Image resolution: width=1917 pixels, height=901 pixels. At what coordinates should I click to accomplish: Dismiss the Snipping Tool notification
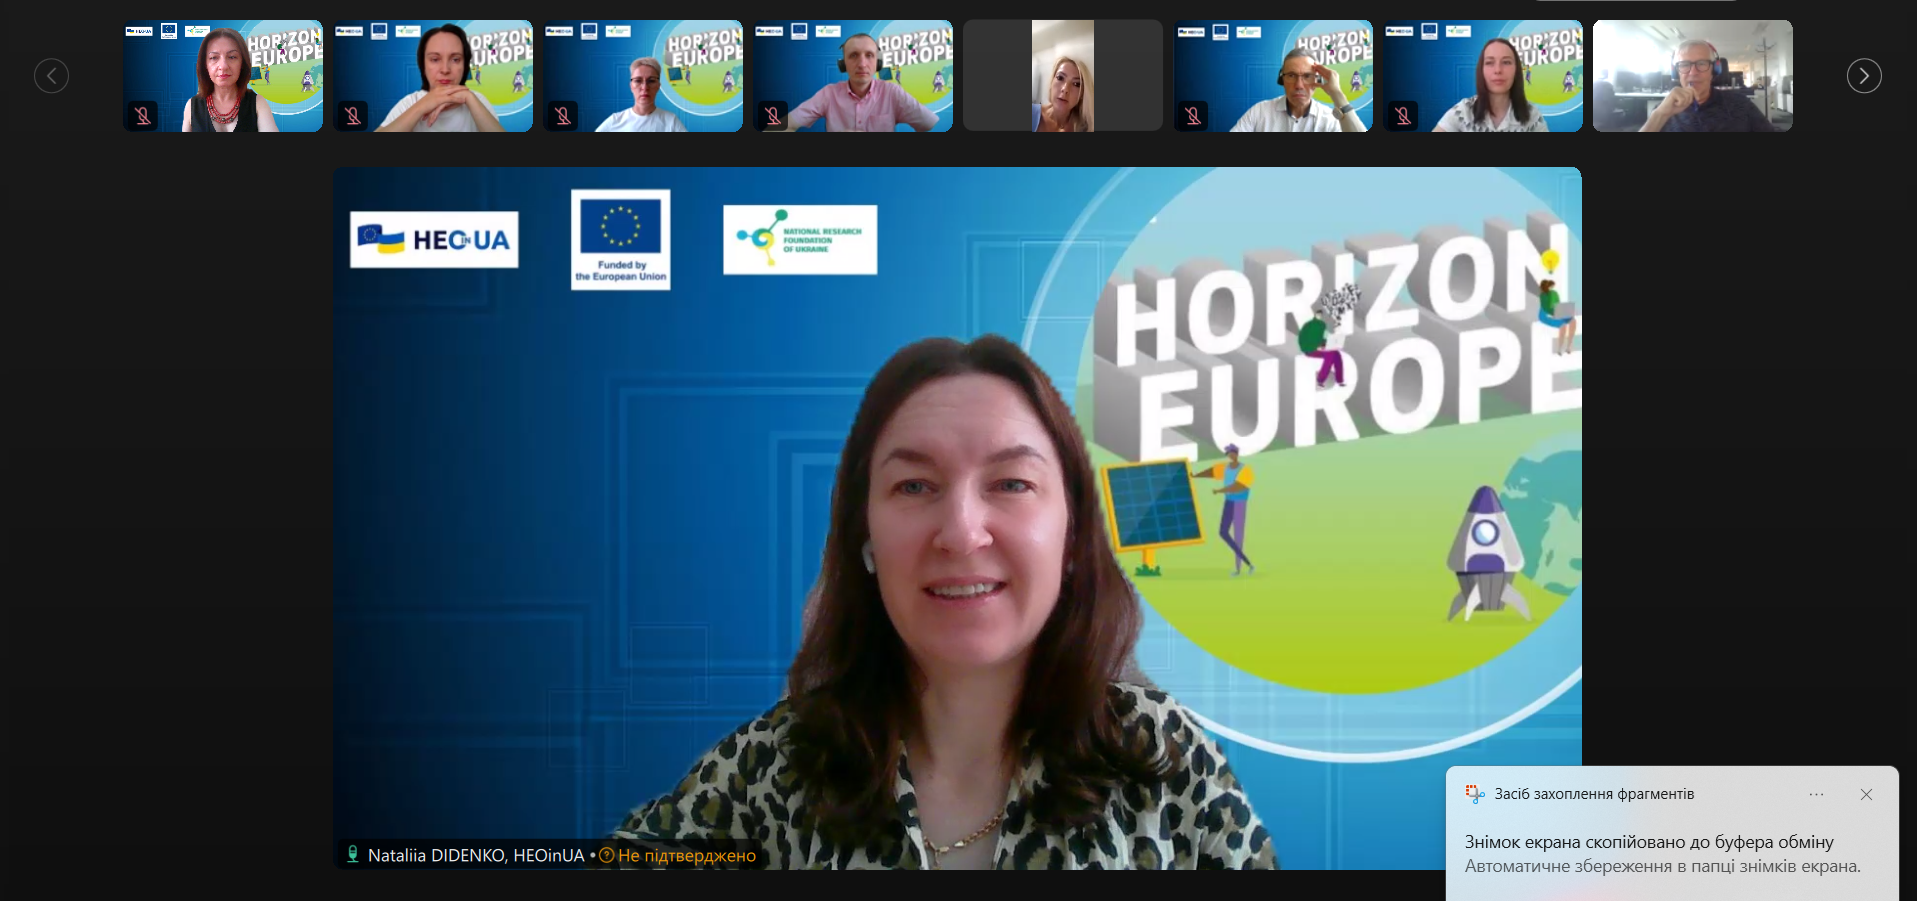(1866, 794)
